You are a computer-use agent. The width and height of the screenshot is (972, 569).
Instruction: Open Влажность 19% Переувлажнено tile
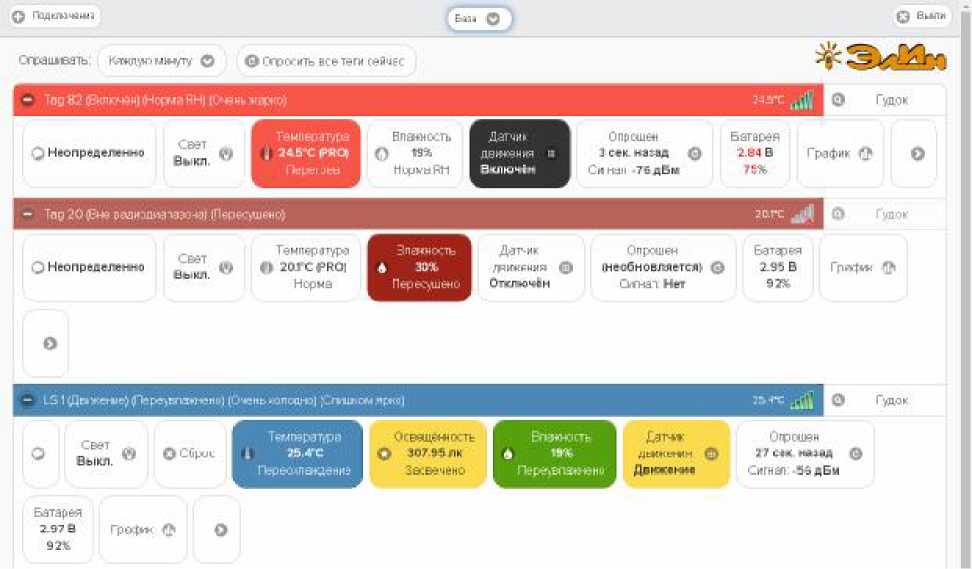coord(555,454)
